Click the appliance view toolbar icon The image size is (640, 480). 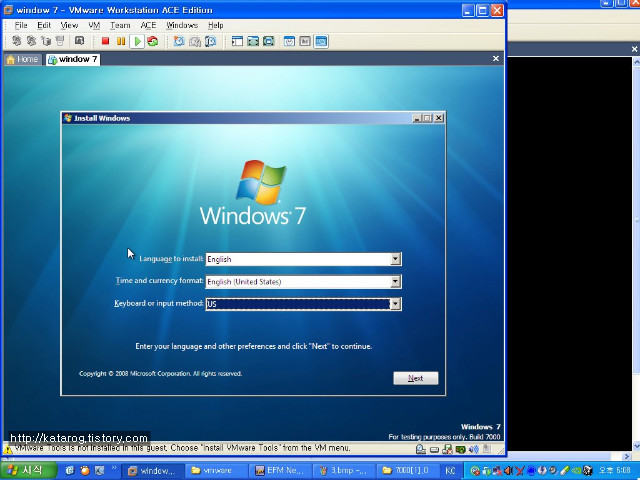pyautogui.click(x=305, y=41)
